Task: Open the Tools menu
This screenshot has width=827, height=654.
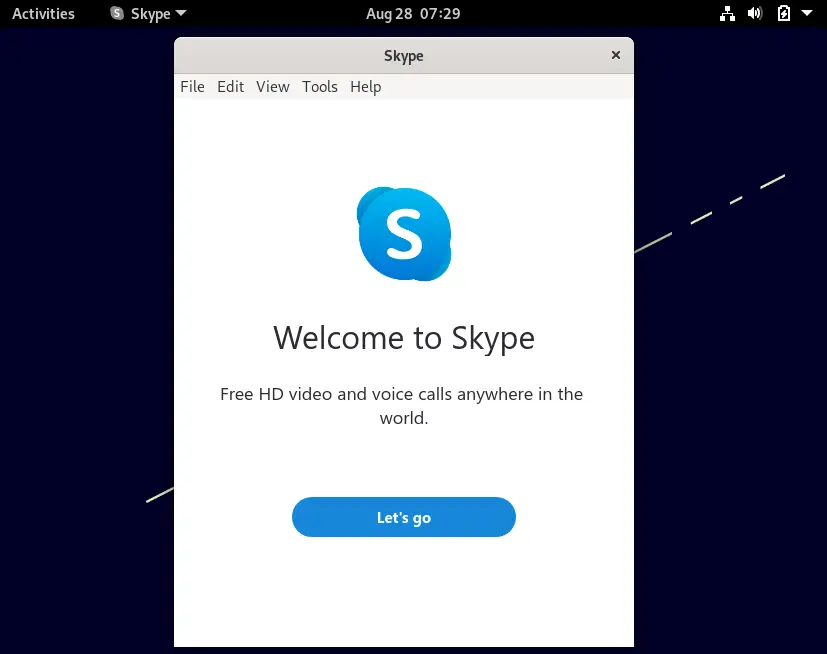Action: click(320, 86)
